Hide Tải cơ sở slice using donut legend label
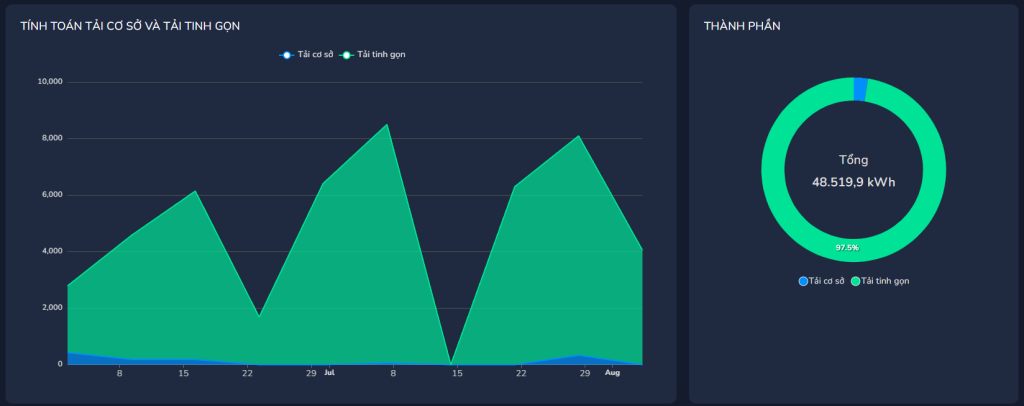Image resolution: width=1024 pixels, height=406 pixels. pos(826,281)
